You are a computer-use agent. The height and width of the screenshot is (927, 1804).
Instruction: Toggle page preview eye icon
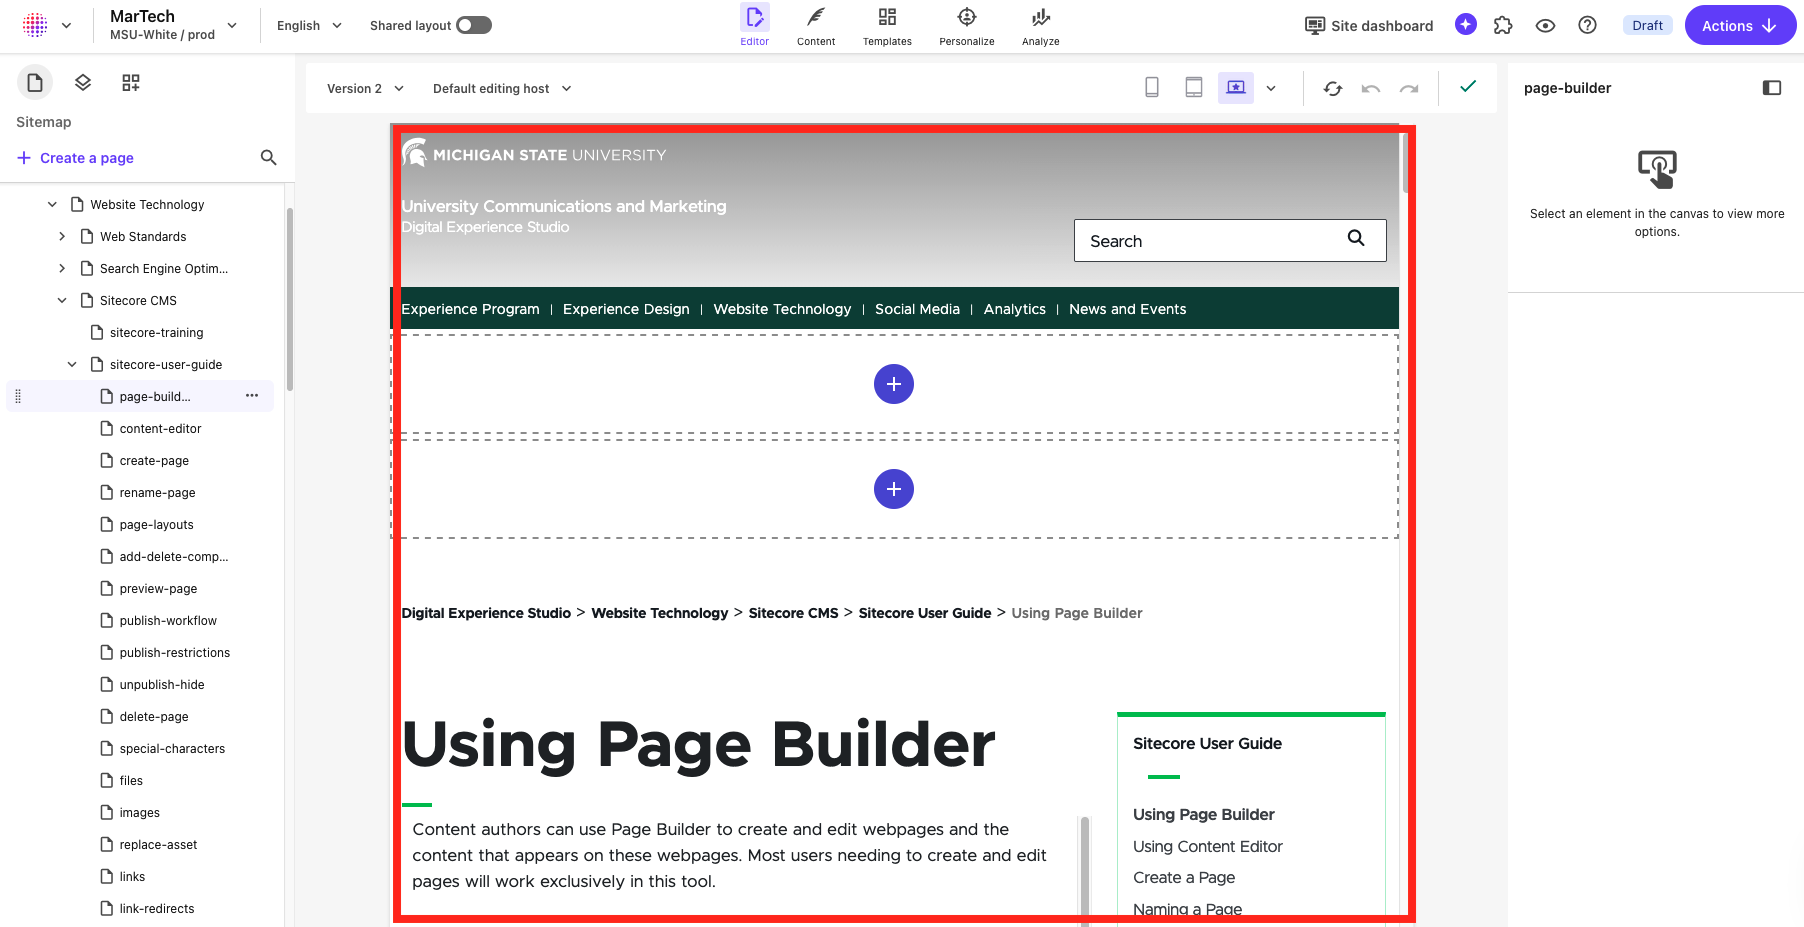click(x=1545, y=25)
